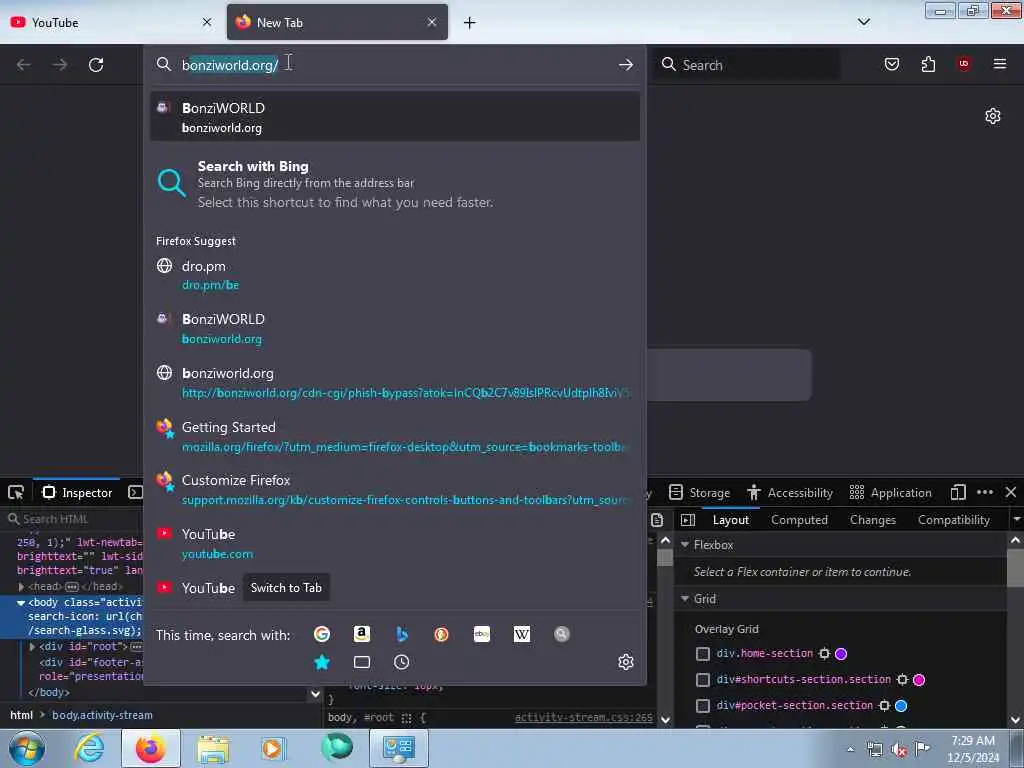Screen dimensions: 1024x768
Task: Search bookmarks via star icon
Action: pos(322,662)
